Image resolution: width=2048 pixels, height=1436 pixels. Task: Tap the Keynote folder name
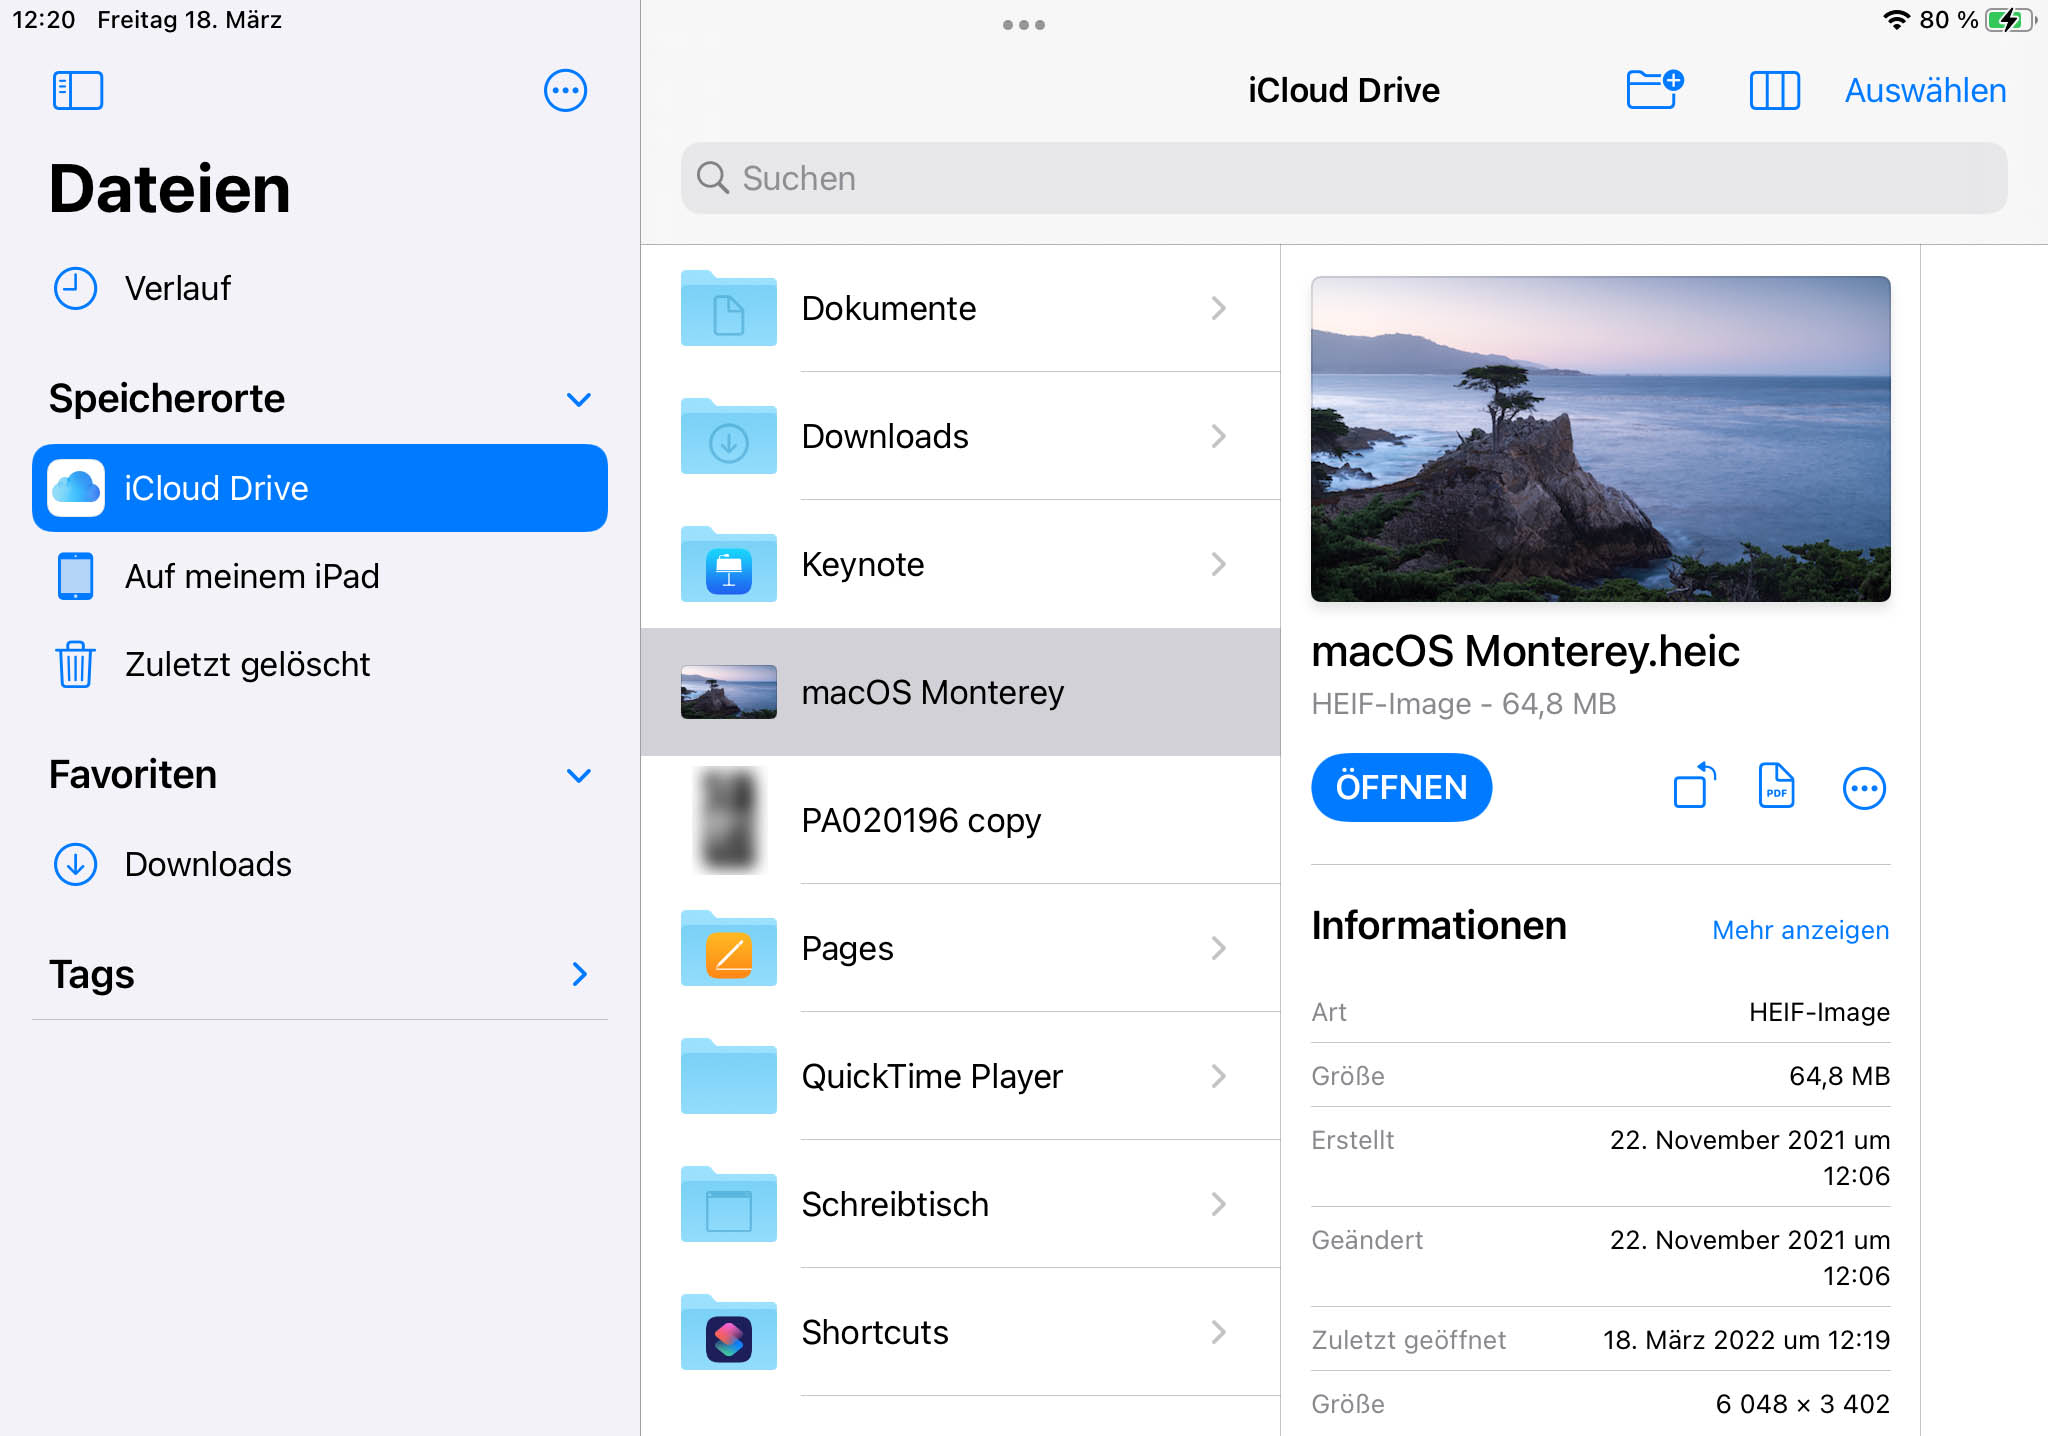(x=862, y=564)
